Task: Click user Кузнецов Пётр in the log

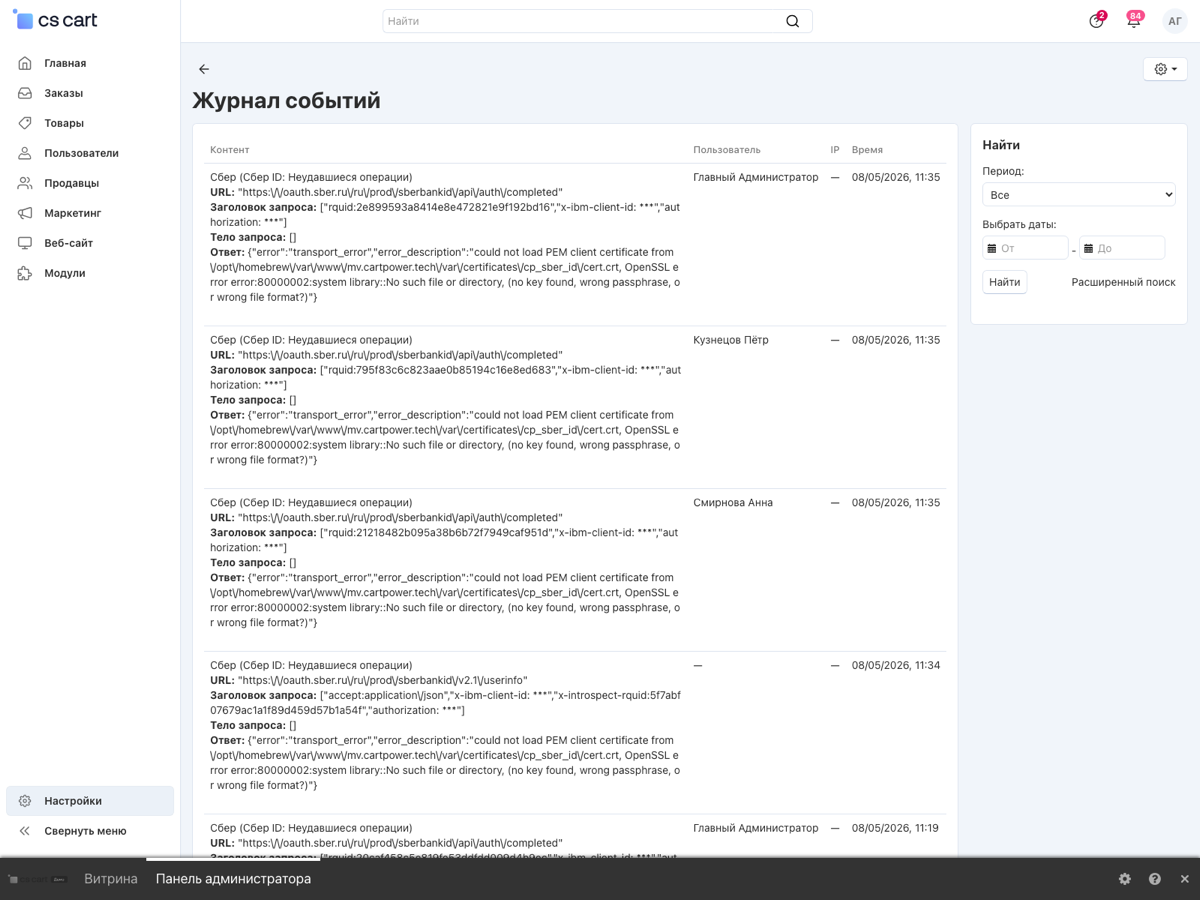Action: pos(733,340)
